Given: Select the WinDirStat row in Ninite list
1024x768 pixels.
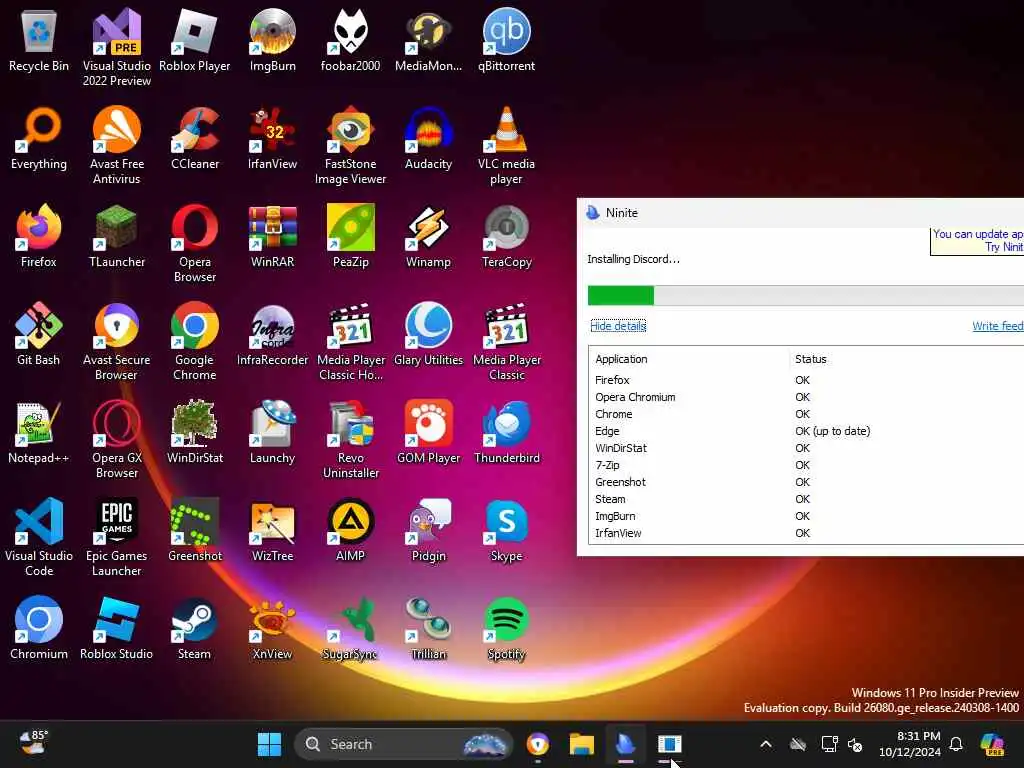Looking at the screenshot, I should point(806,448).
